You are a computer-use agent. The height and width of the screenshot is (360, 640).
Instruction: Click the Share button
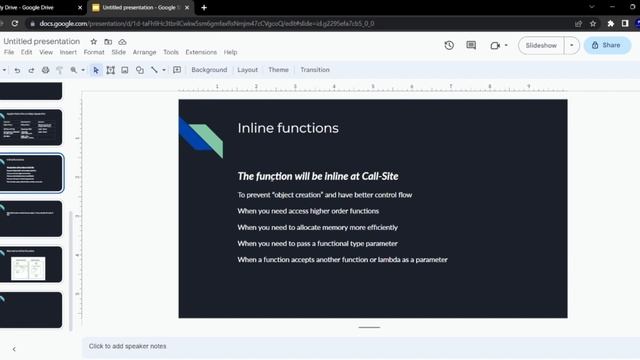coord(607,45)
